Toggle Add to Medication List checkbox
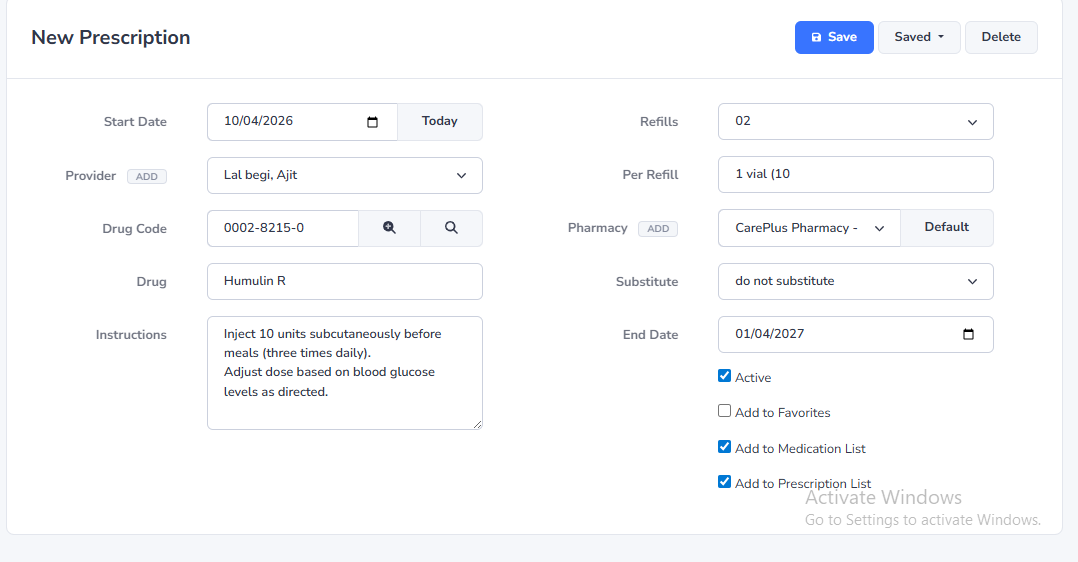The height and width of the screenshot is (562, 1078). [725, 447]
